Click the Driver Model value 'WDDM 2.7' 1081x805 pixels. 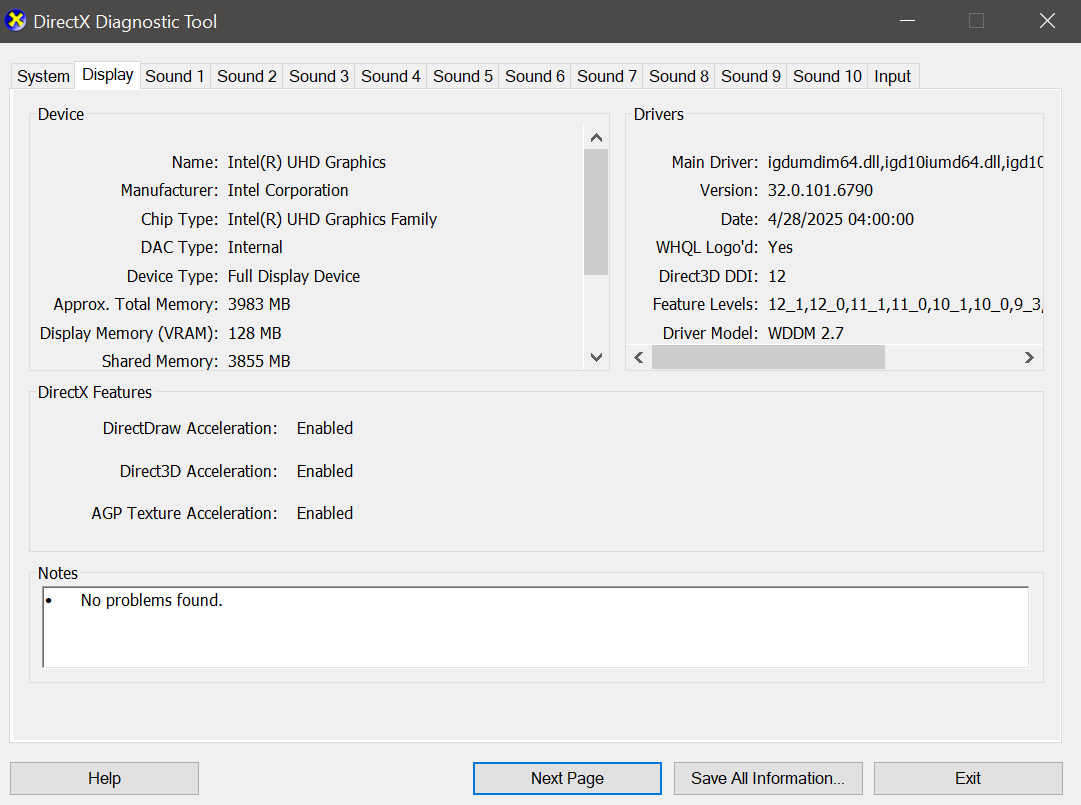coord(805,334)
